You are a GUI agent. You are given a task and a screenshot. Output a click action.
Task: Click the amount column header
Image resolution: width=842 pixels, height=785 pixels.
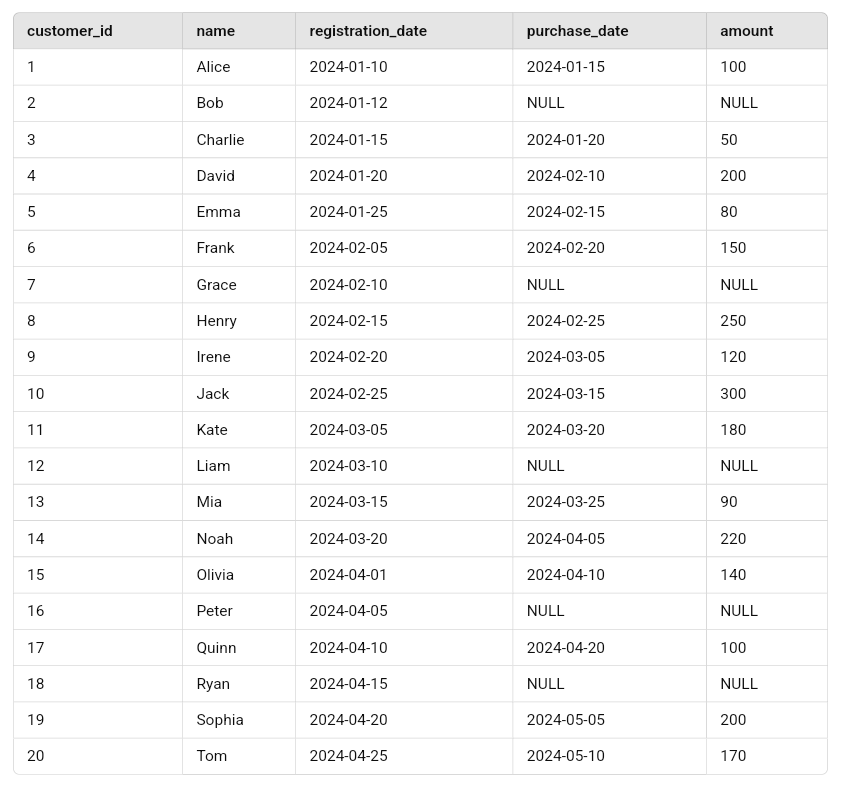(x=746, y=31)
